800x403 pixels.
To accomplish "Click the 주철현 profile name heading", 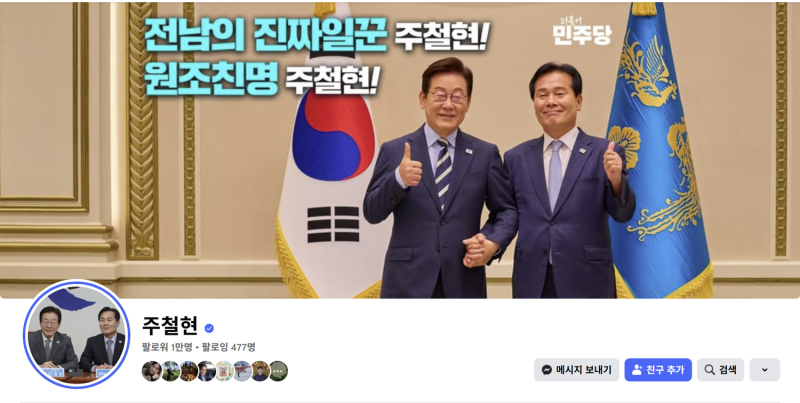I will point(170,326).
